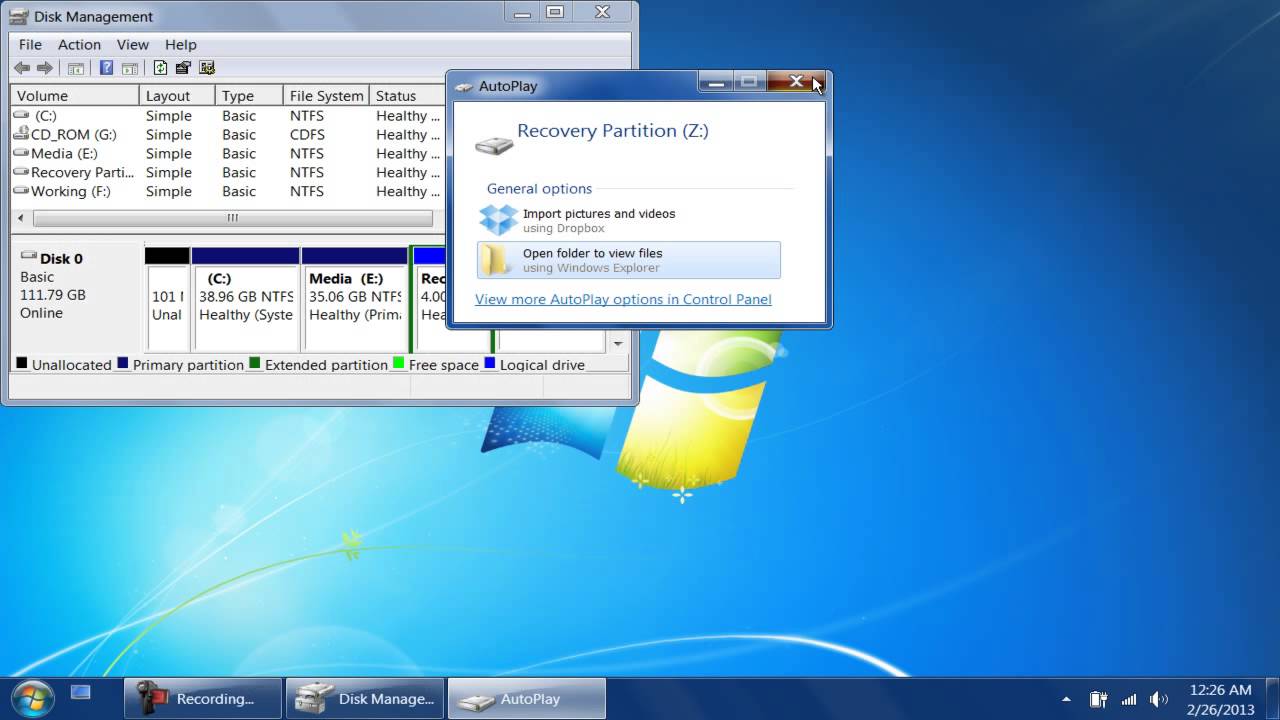Click the network signal tray icon

[x=1129, y=699]
